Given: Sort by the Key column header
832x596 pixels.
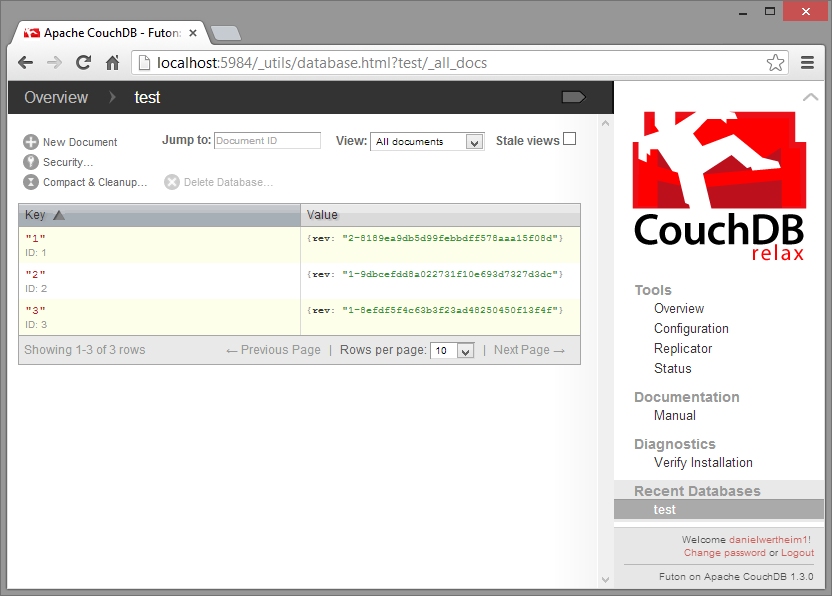Looking at the screenshot, I should [x=159, y=215].
